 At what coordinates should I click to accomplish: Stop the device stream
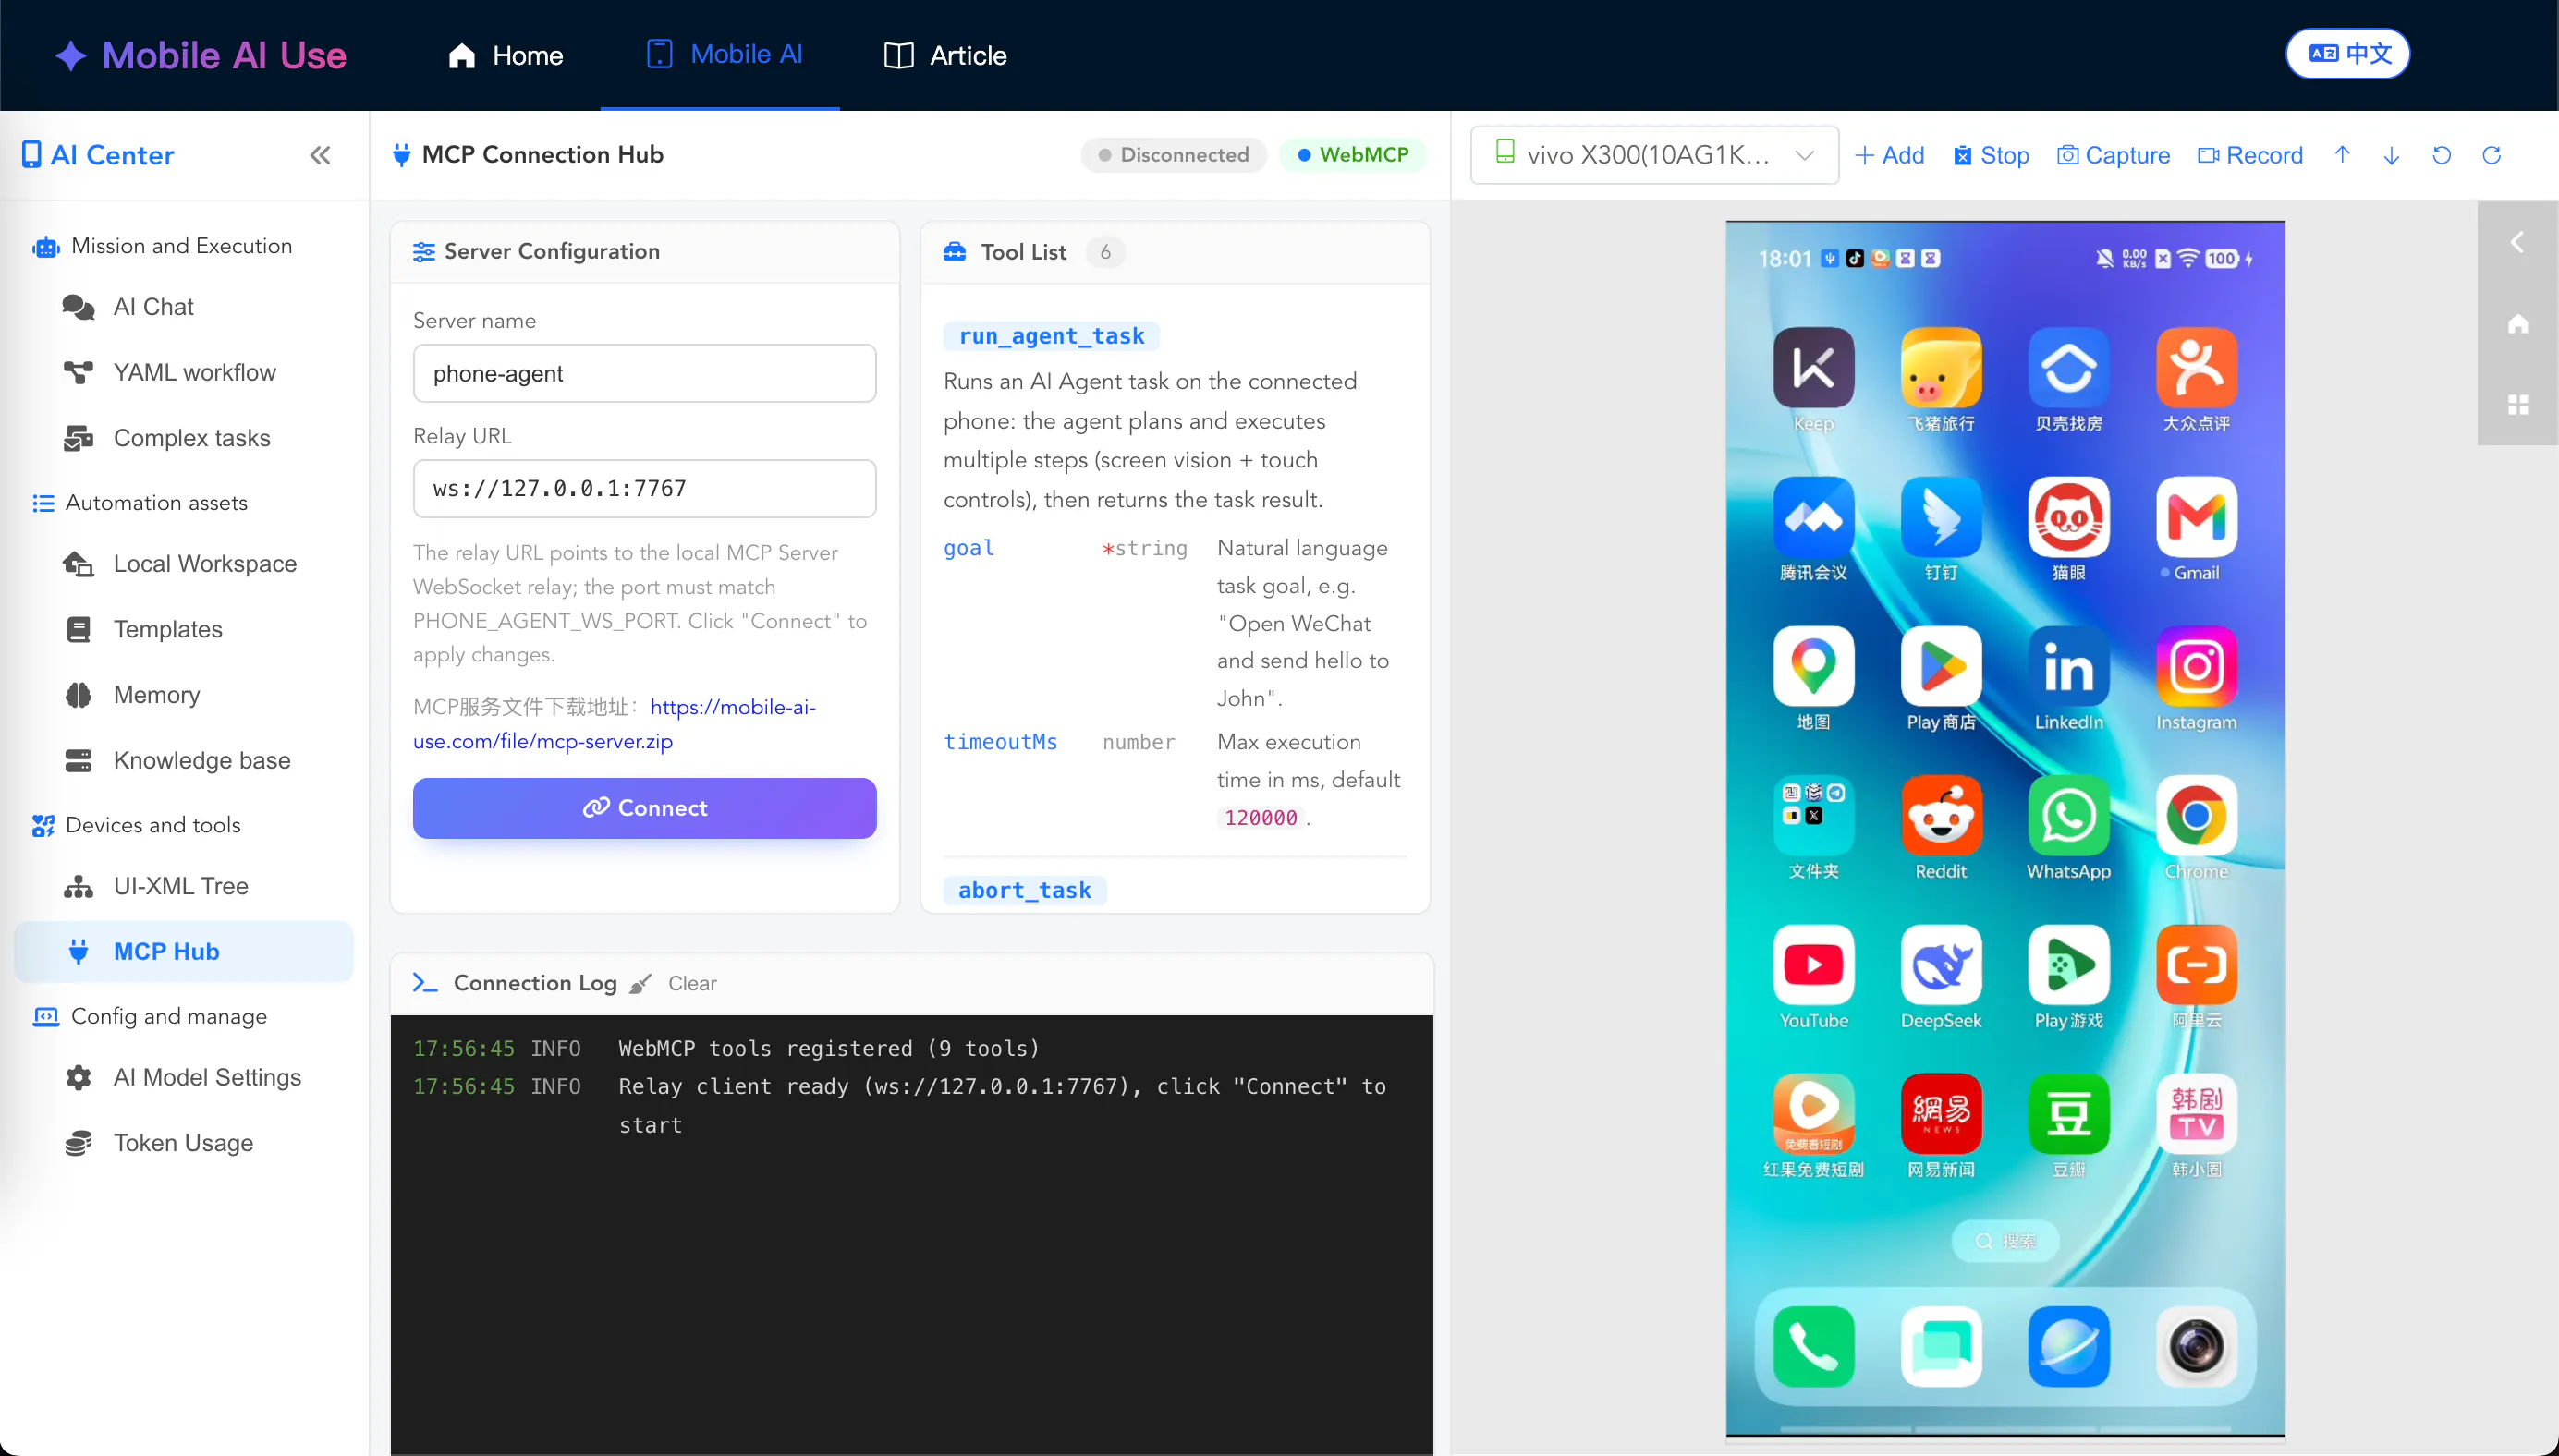tap(1990, 155)
